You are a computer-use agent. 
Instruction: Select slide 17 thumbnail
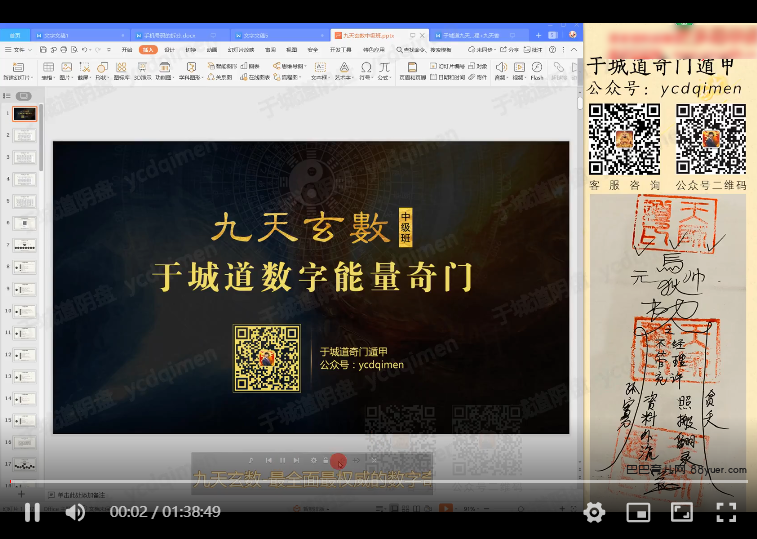click(25, 465)
